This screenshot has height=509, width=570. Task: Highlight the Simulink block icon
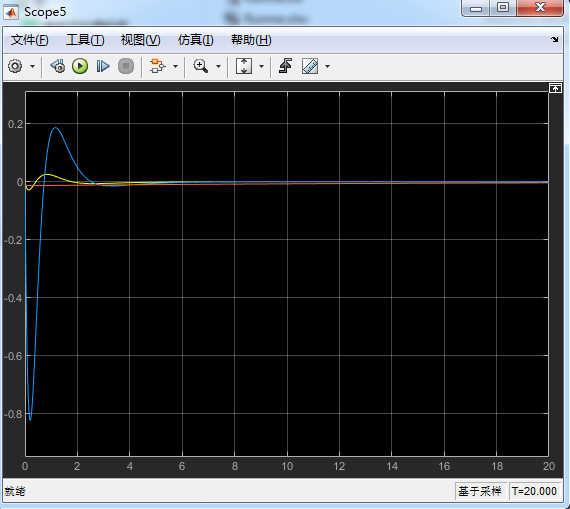(157, 66)
